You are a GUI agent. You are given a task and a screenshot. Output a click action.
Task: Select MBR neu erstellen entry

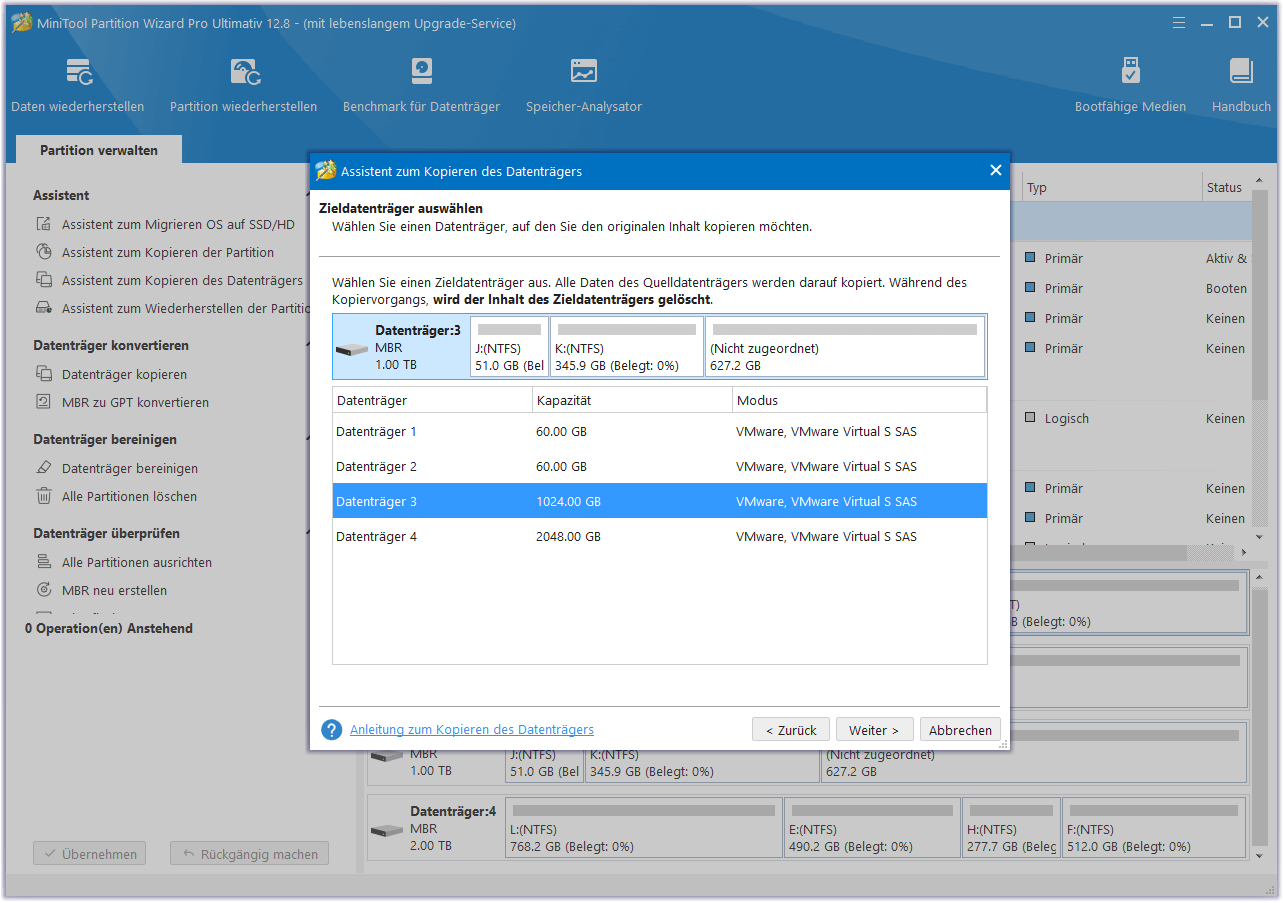pyautogui.click(x=114, y=590)
